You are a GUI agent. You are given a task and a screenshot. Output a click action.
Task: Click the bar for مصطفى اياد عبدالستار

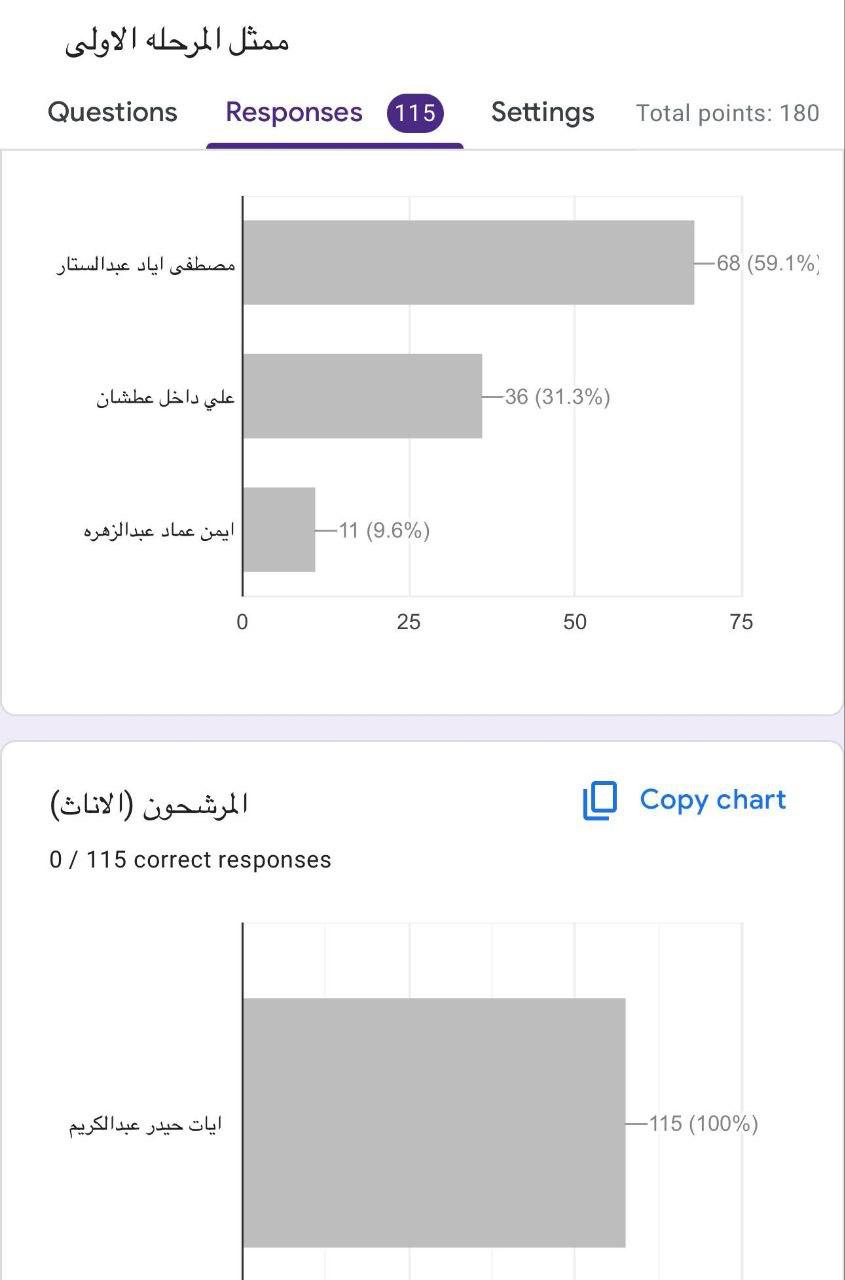(468, 263)
